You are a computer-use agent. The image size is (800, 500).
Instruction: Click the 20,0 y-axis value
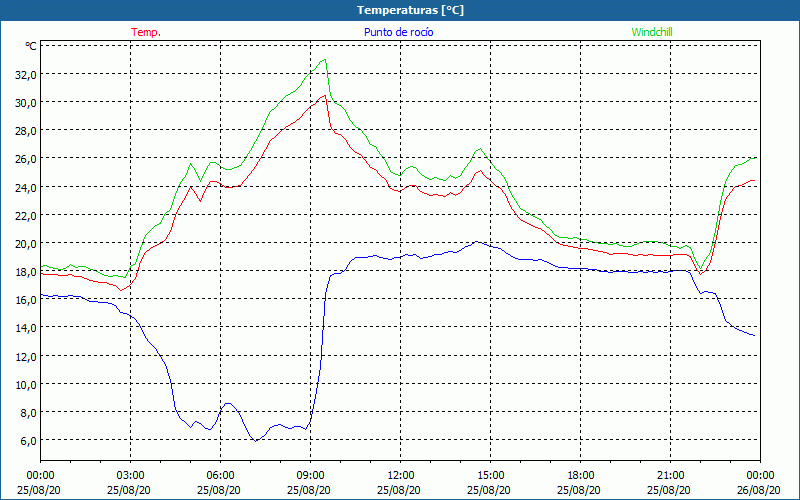click(26, 243)
